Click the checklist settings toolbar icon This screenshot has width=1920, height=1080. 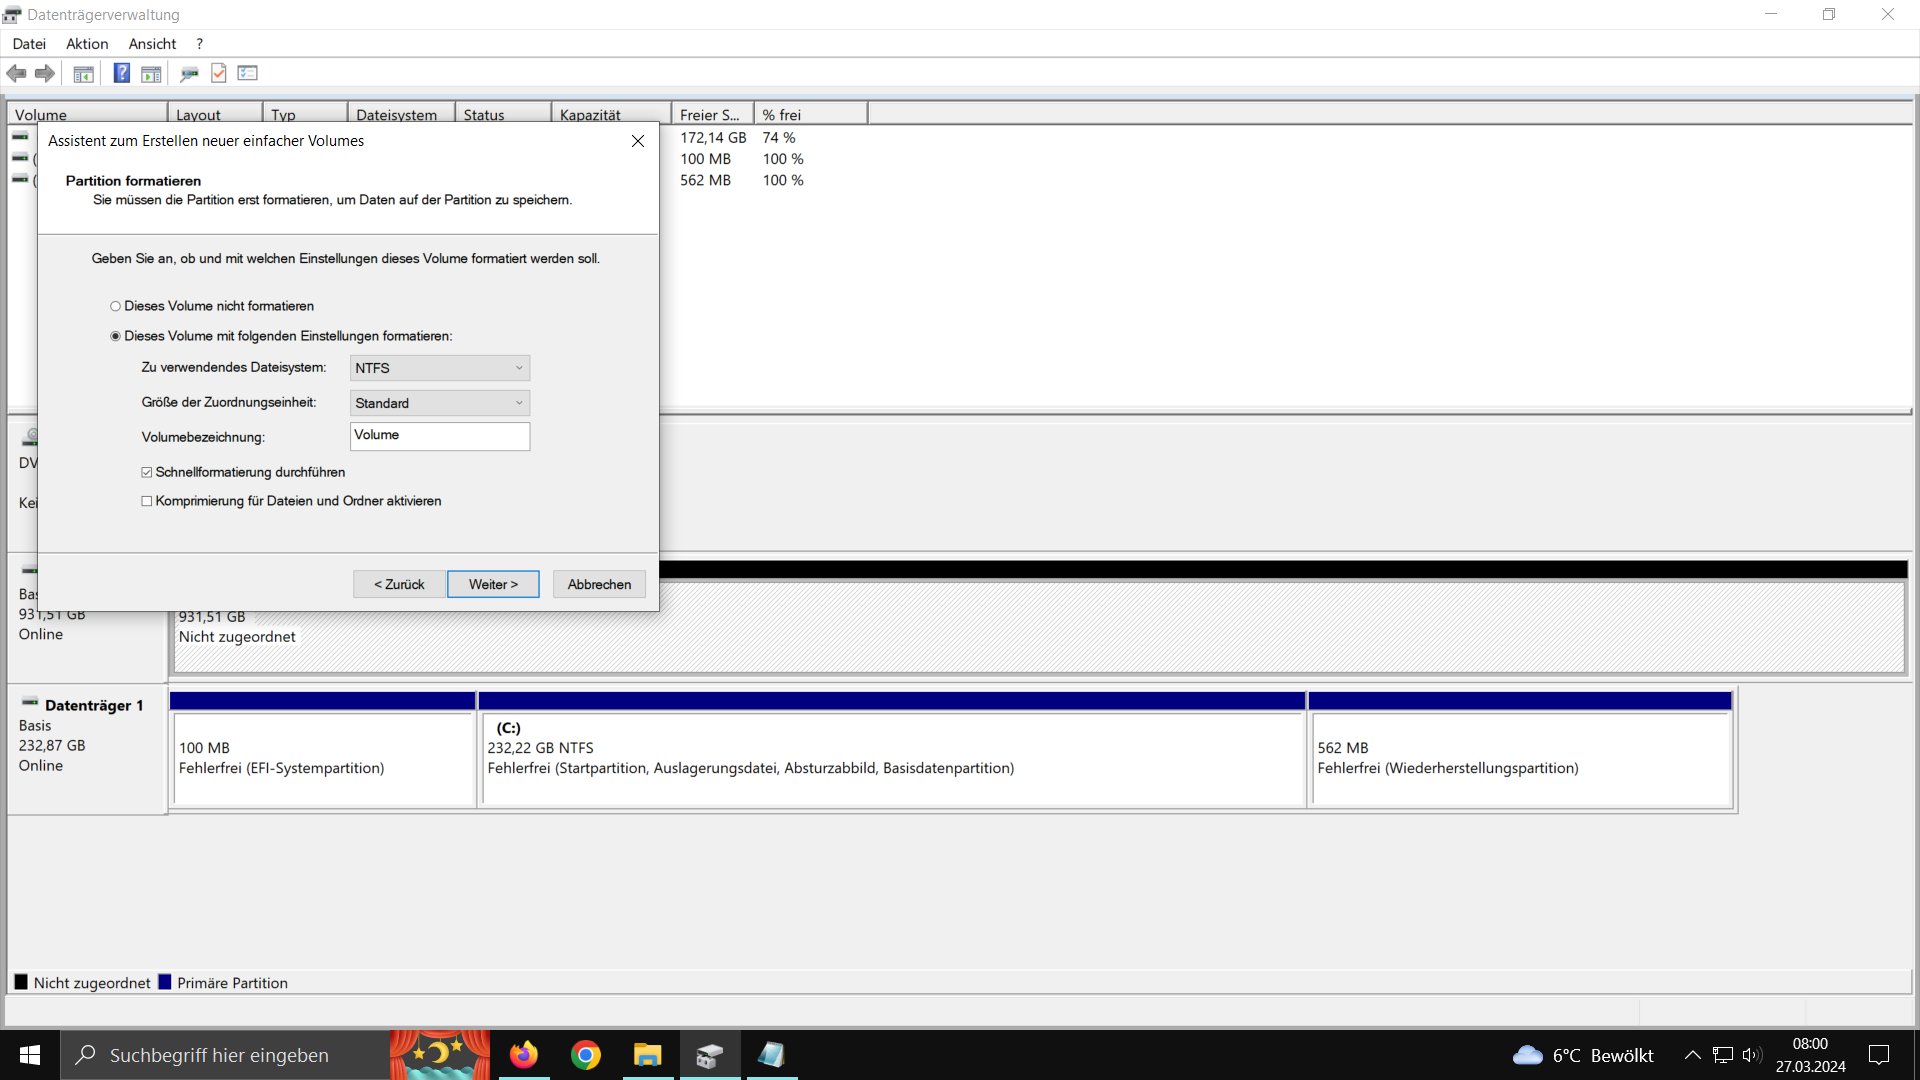(248, 73)
